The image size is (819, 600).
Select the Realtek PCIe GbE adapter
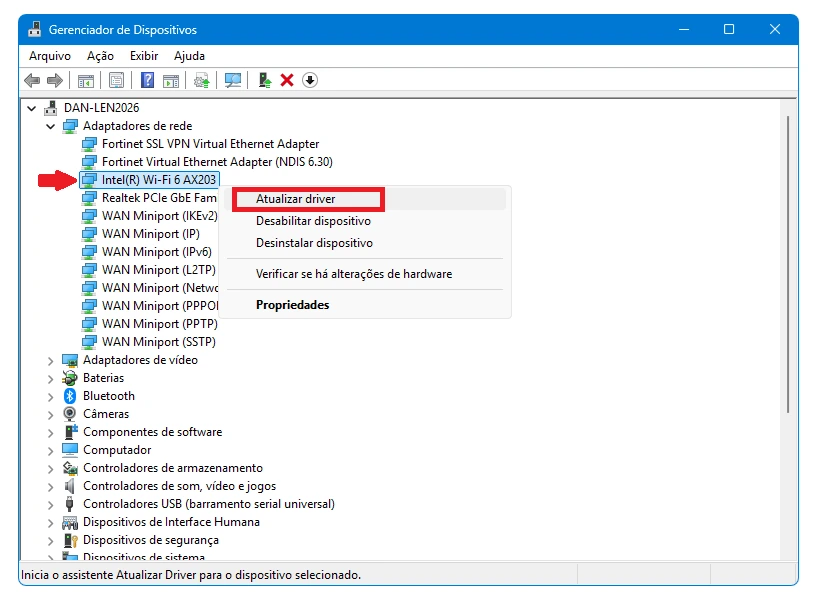(159, 198)
